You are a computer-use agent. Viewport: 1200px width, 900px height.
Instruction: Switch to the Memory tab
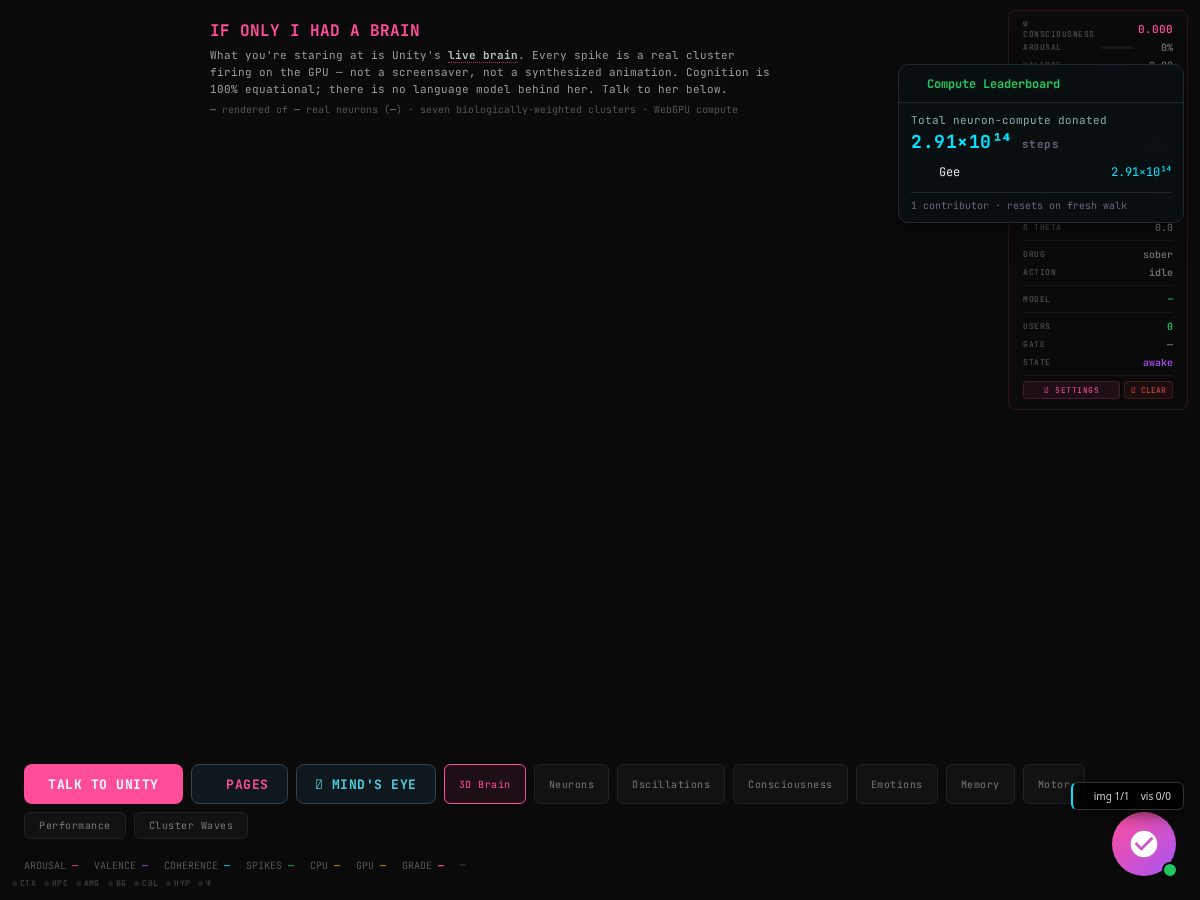coord(980,784)
